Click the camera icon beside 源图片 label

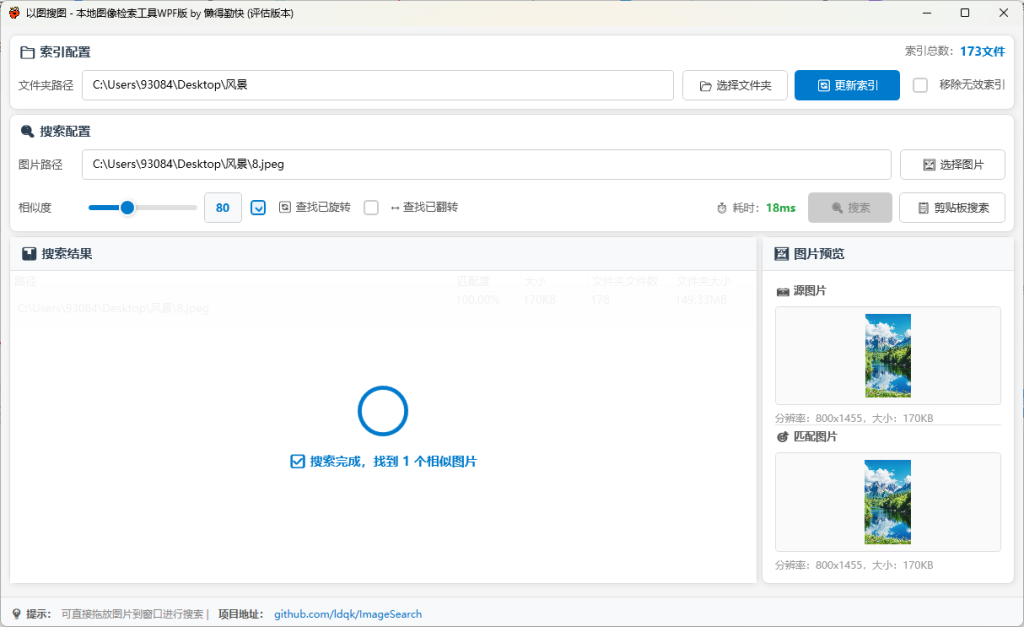[782, 291]
